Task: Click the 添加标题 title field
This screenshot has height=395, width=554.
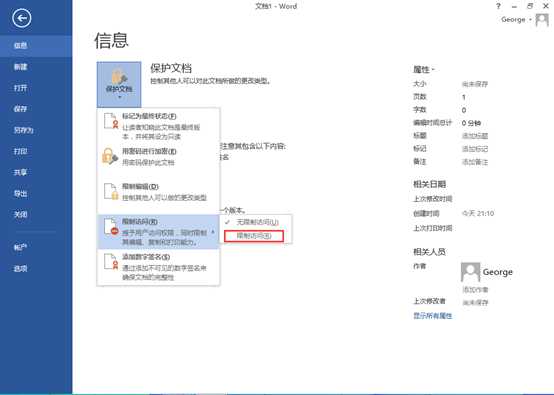Action: 475,136
